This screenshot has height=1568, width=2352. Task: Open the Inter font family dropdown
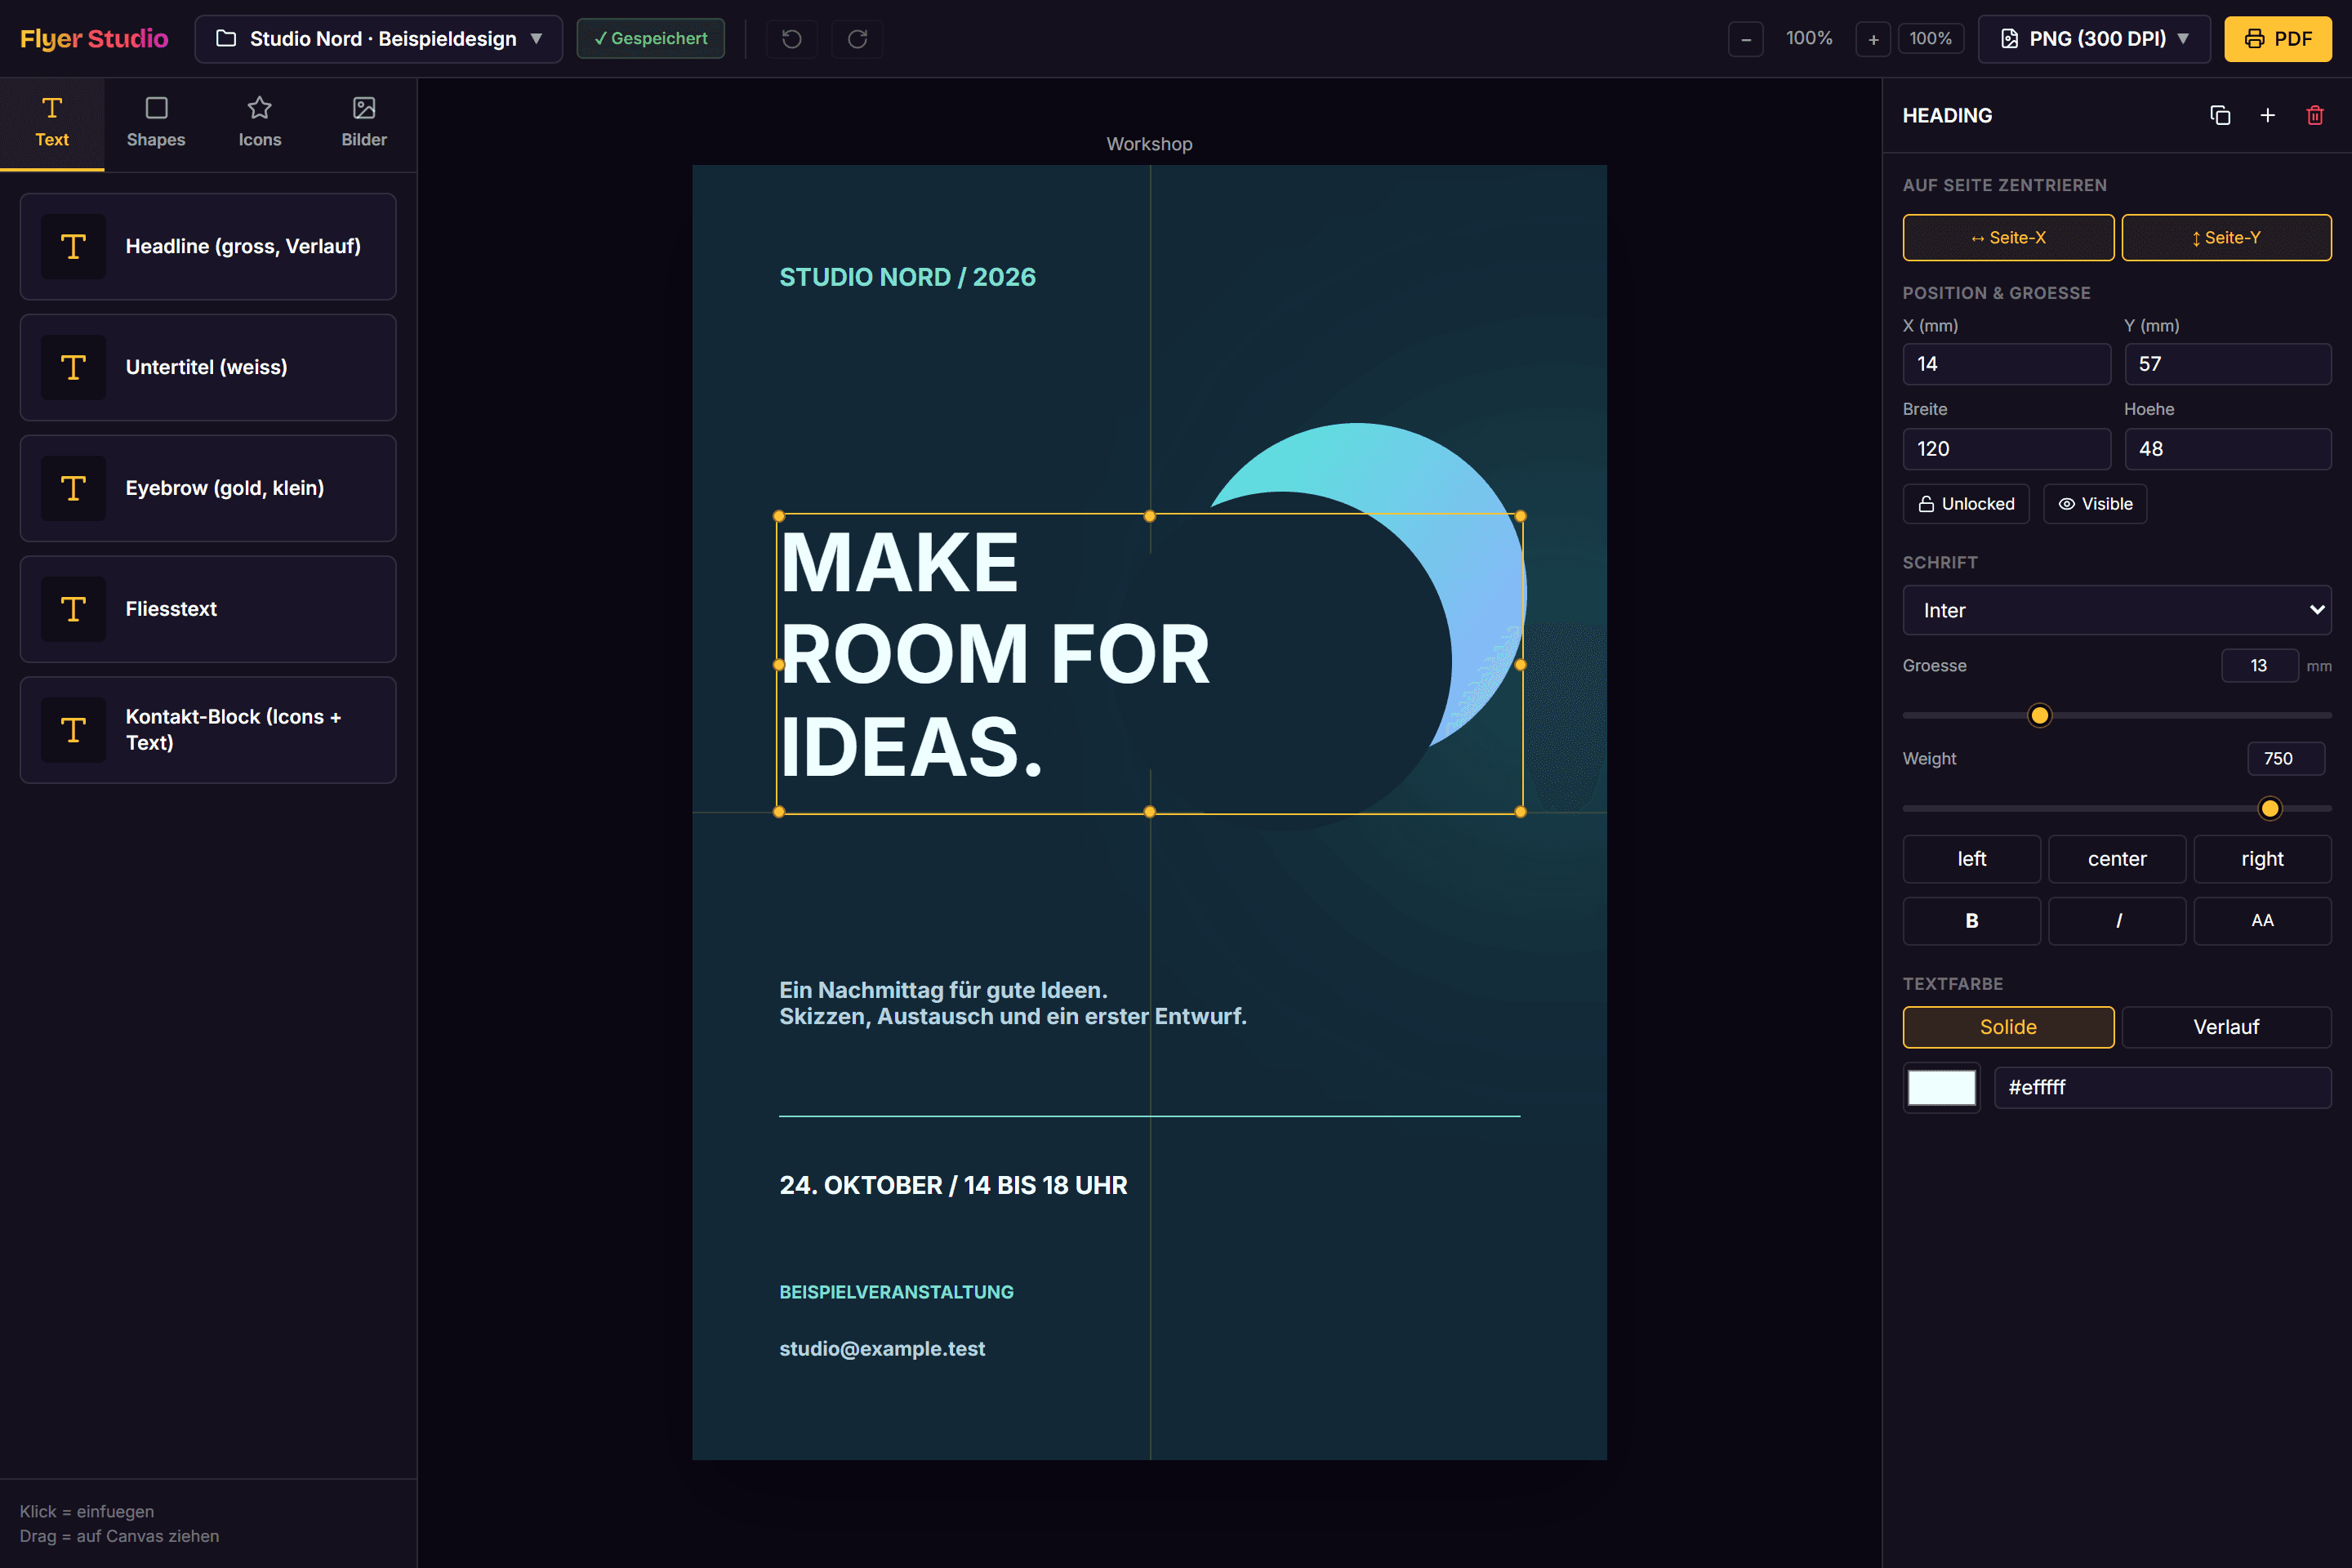[2117, 610]
